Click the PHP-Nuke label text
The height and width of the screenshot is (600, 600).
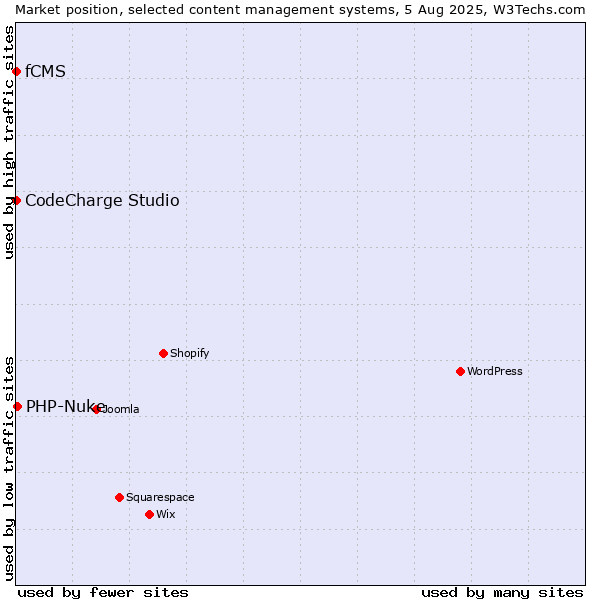pos(65,406)
